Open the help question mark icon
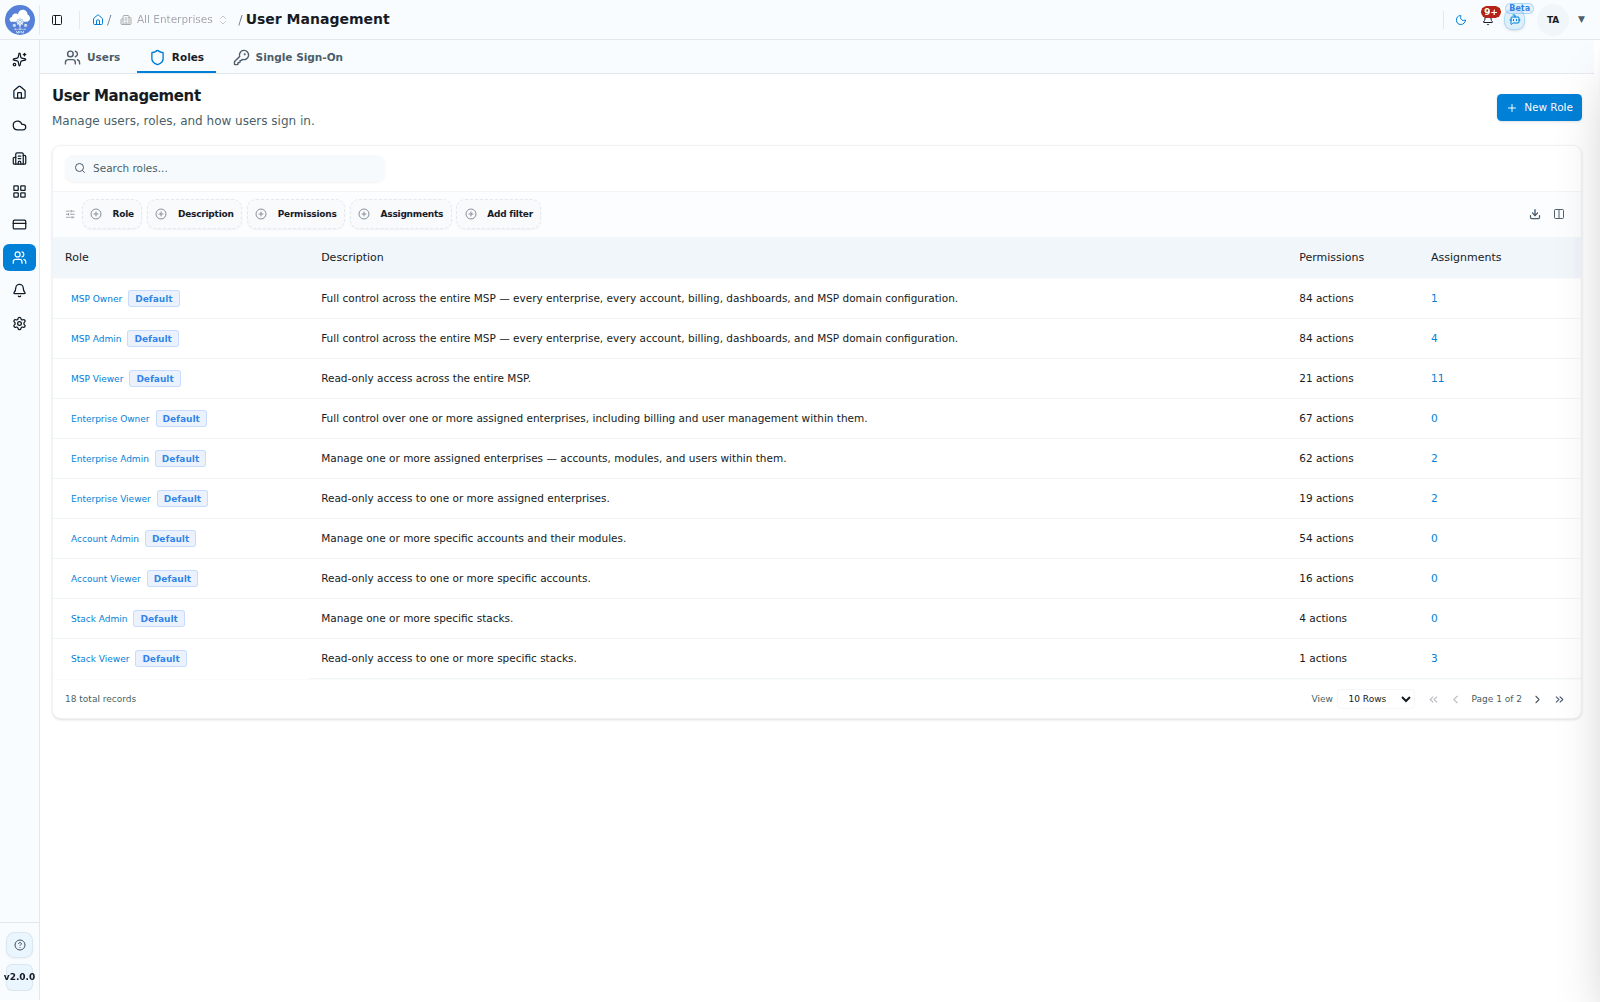Image resolution: width=1600 pixels, height=1002 pixels. pos(20,945)
